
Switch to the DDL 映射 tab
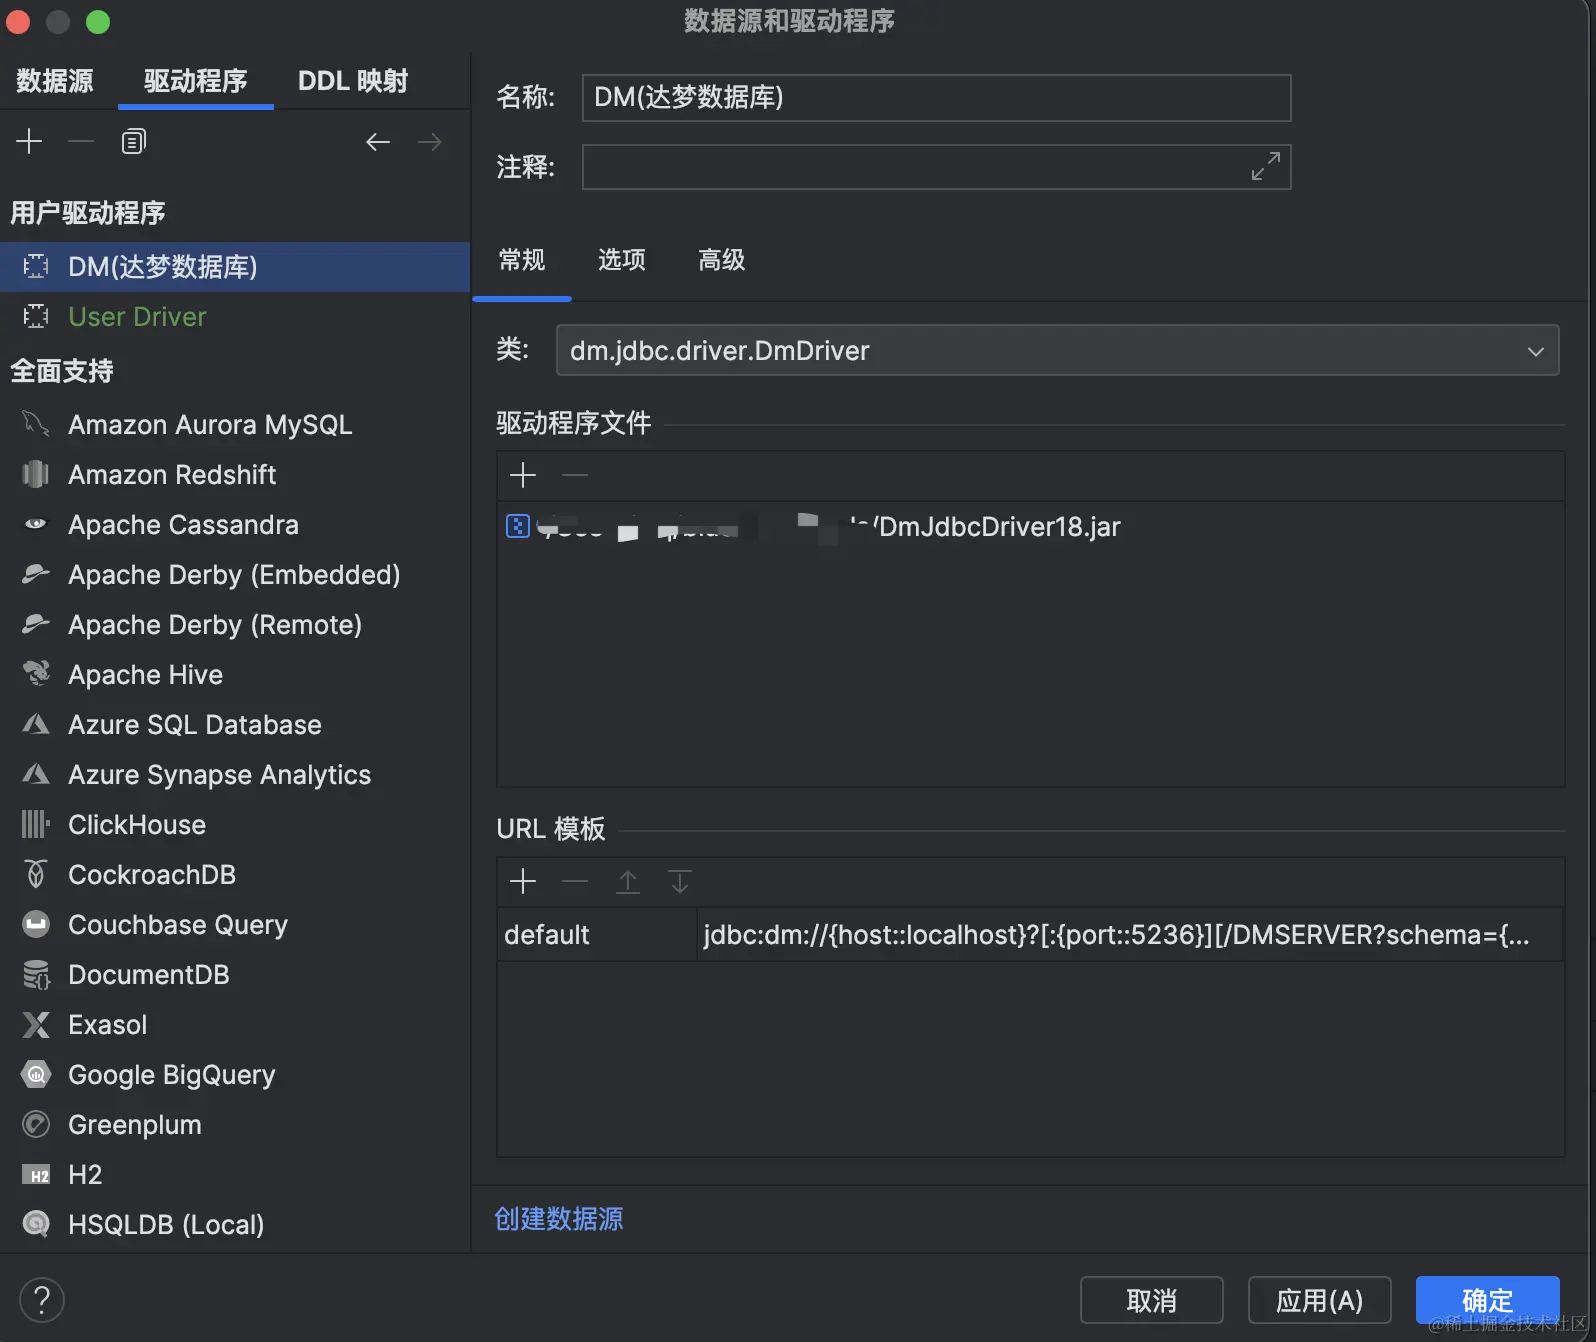pyautogui.click(x=352, y=81)
